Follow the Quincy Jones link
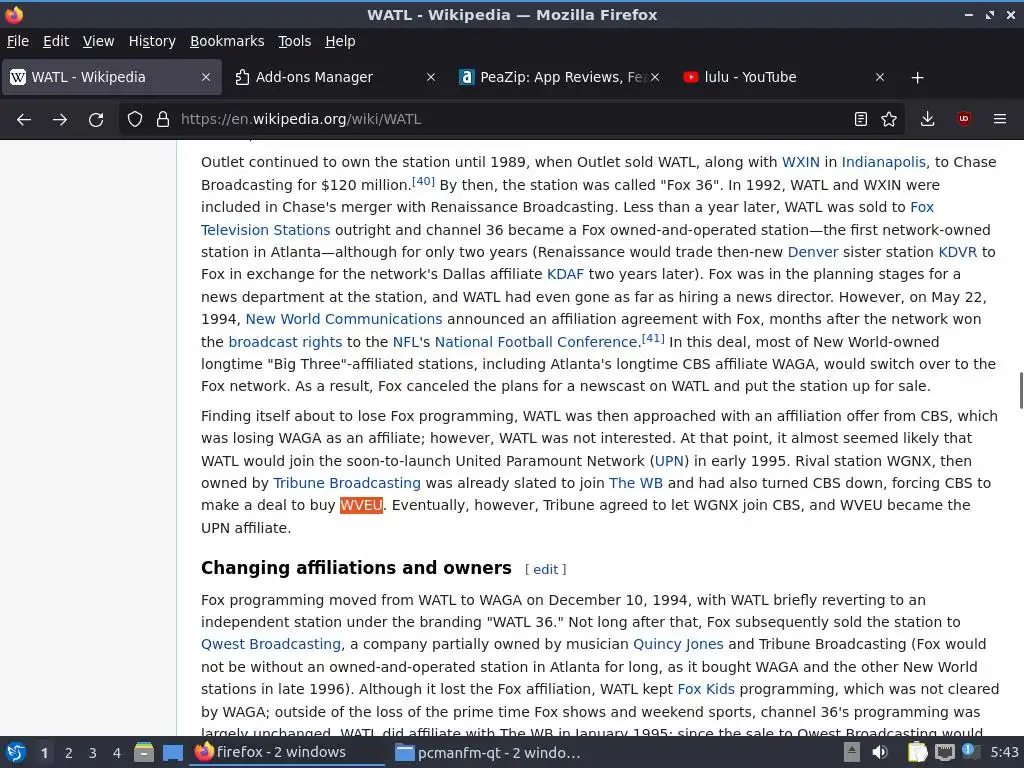Viewport: 1024px width, 768px height. pos(678,645)
